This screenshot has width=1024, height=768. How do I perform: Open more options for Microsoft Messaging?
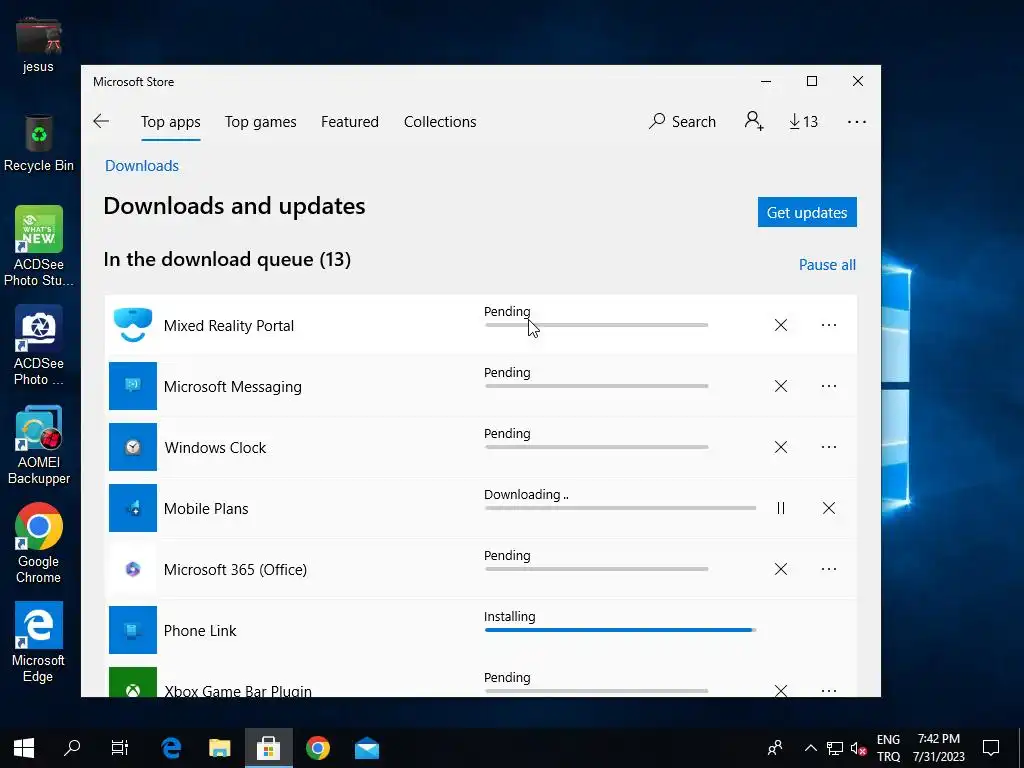click(829, 386)
